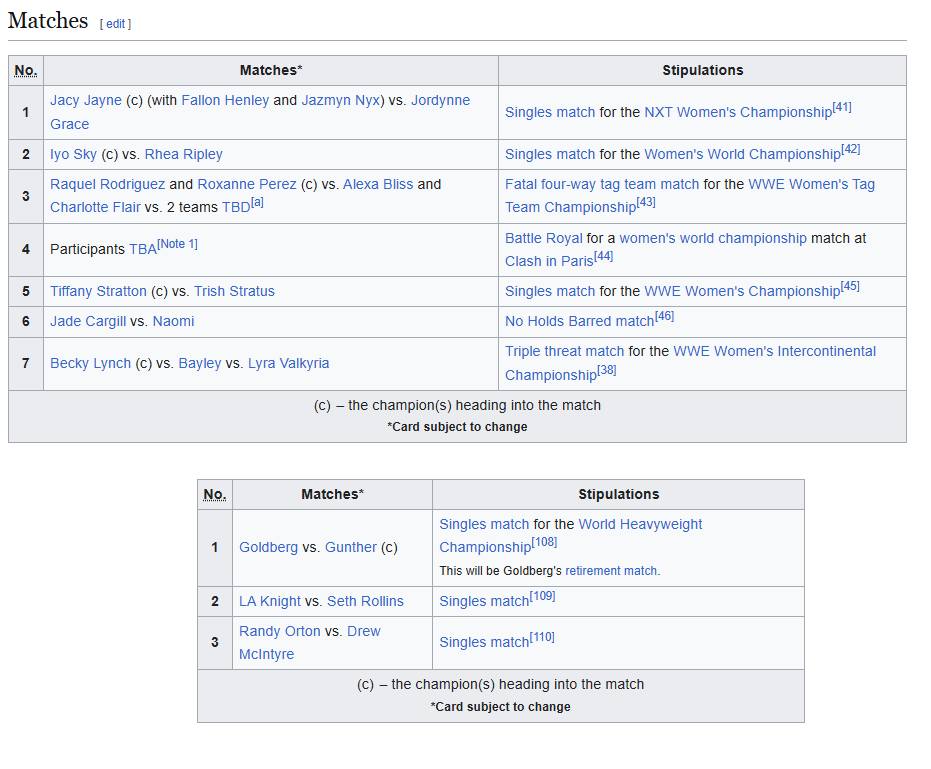Image resolution: width=931 pixels, height=769 pixels.
Task: Open citation reference [44]
Action: pyautogui.click(x=603, y=256)
